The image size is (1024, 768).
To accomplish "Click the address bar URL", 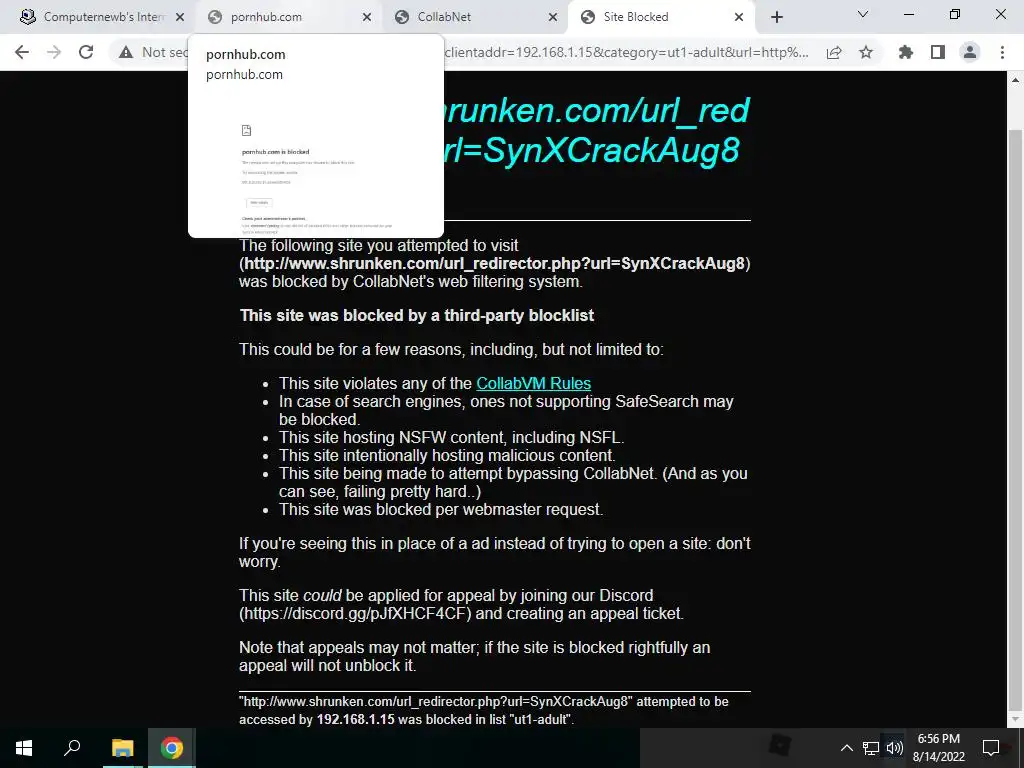I will [626, 52].
